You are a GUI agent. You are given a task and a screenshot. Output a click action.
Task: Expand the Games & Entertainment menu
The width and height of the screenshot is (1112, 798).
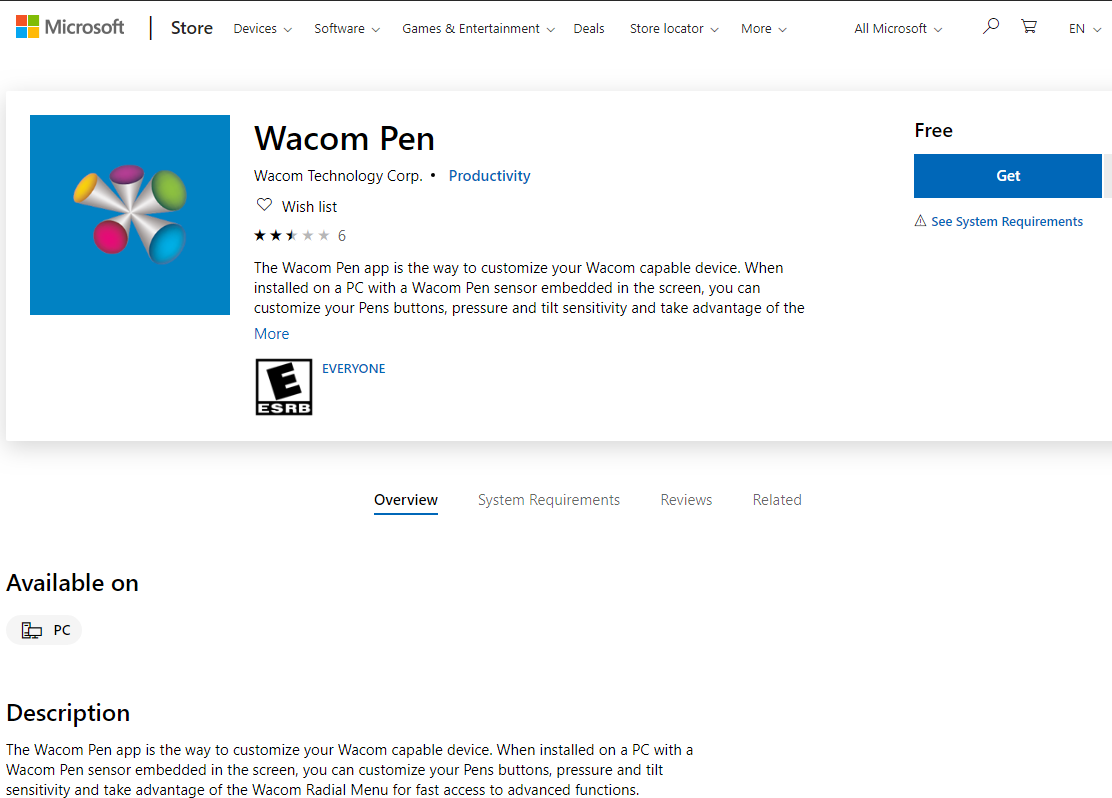coord(478,28)
